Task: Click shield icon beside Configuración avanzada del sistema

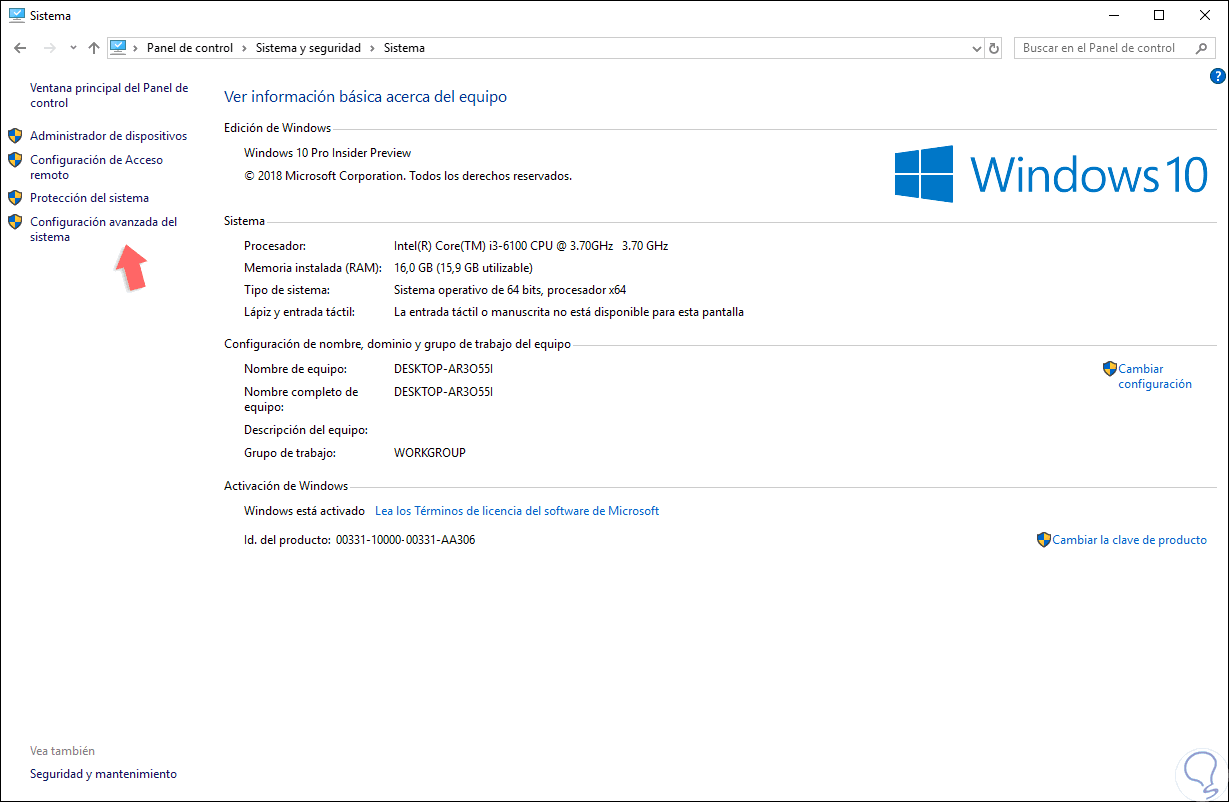Action: coord(15,221)
